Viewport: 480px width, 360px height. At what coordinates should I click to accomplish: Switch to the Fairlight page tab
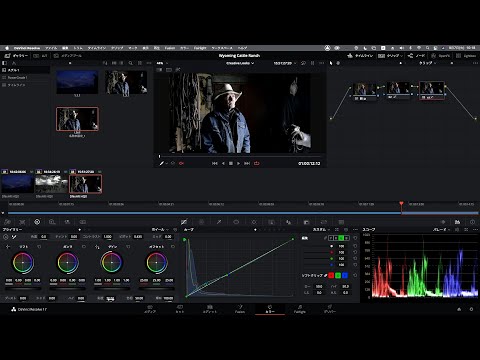[300, 309]
